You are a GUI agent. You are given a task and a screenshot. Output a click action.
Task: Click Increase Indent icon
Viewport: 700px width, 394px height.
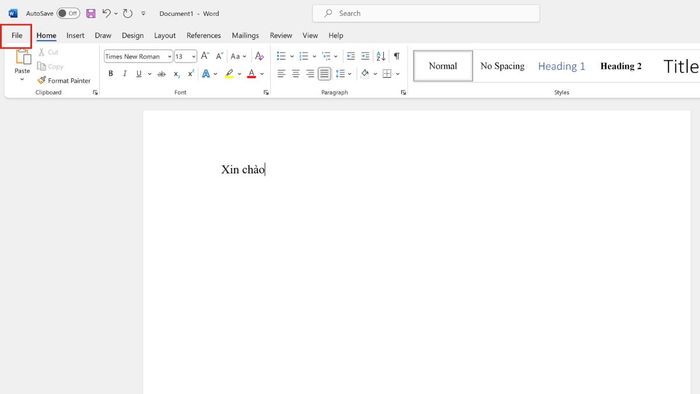pyautogui.click(x=365, y=56)
